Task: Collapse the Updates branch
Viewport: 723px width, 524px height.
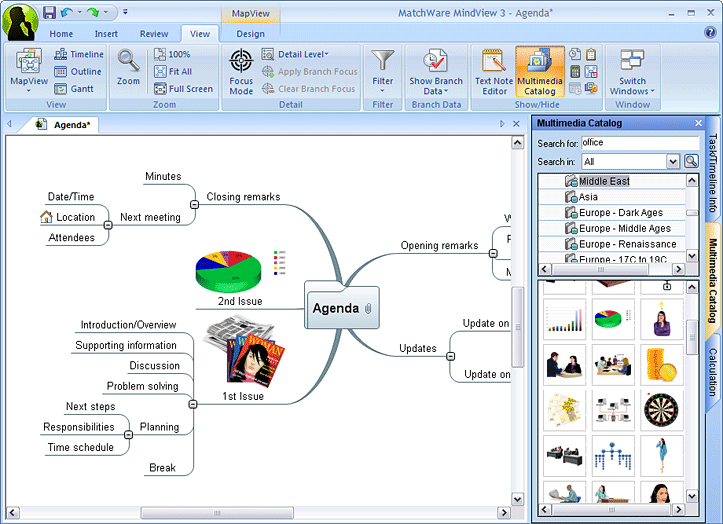Action: 450,356
